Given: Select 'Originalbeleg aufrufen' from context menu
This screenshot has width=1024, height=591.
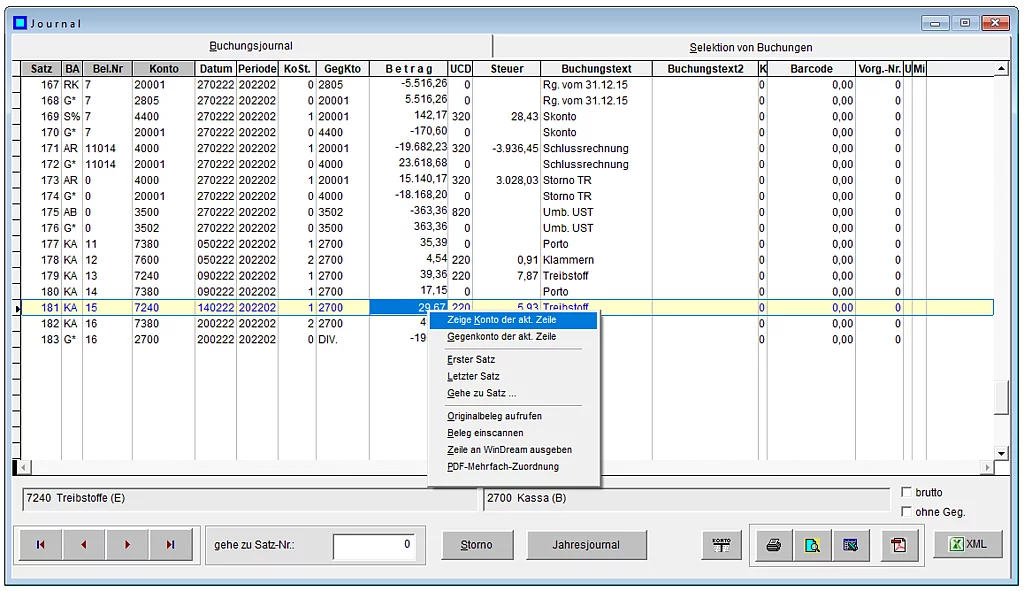Looking at the screenshot, I should pyautogui.click(x=495, y=416).
